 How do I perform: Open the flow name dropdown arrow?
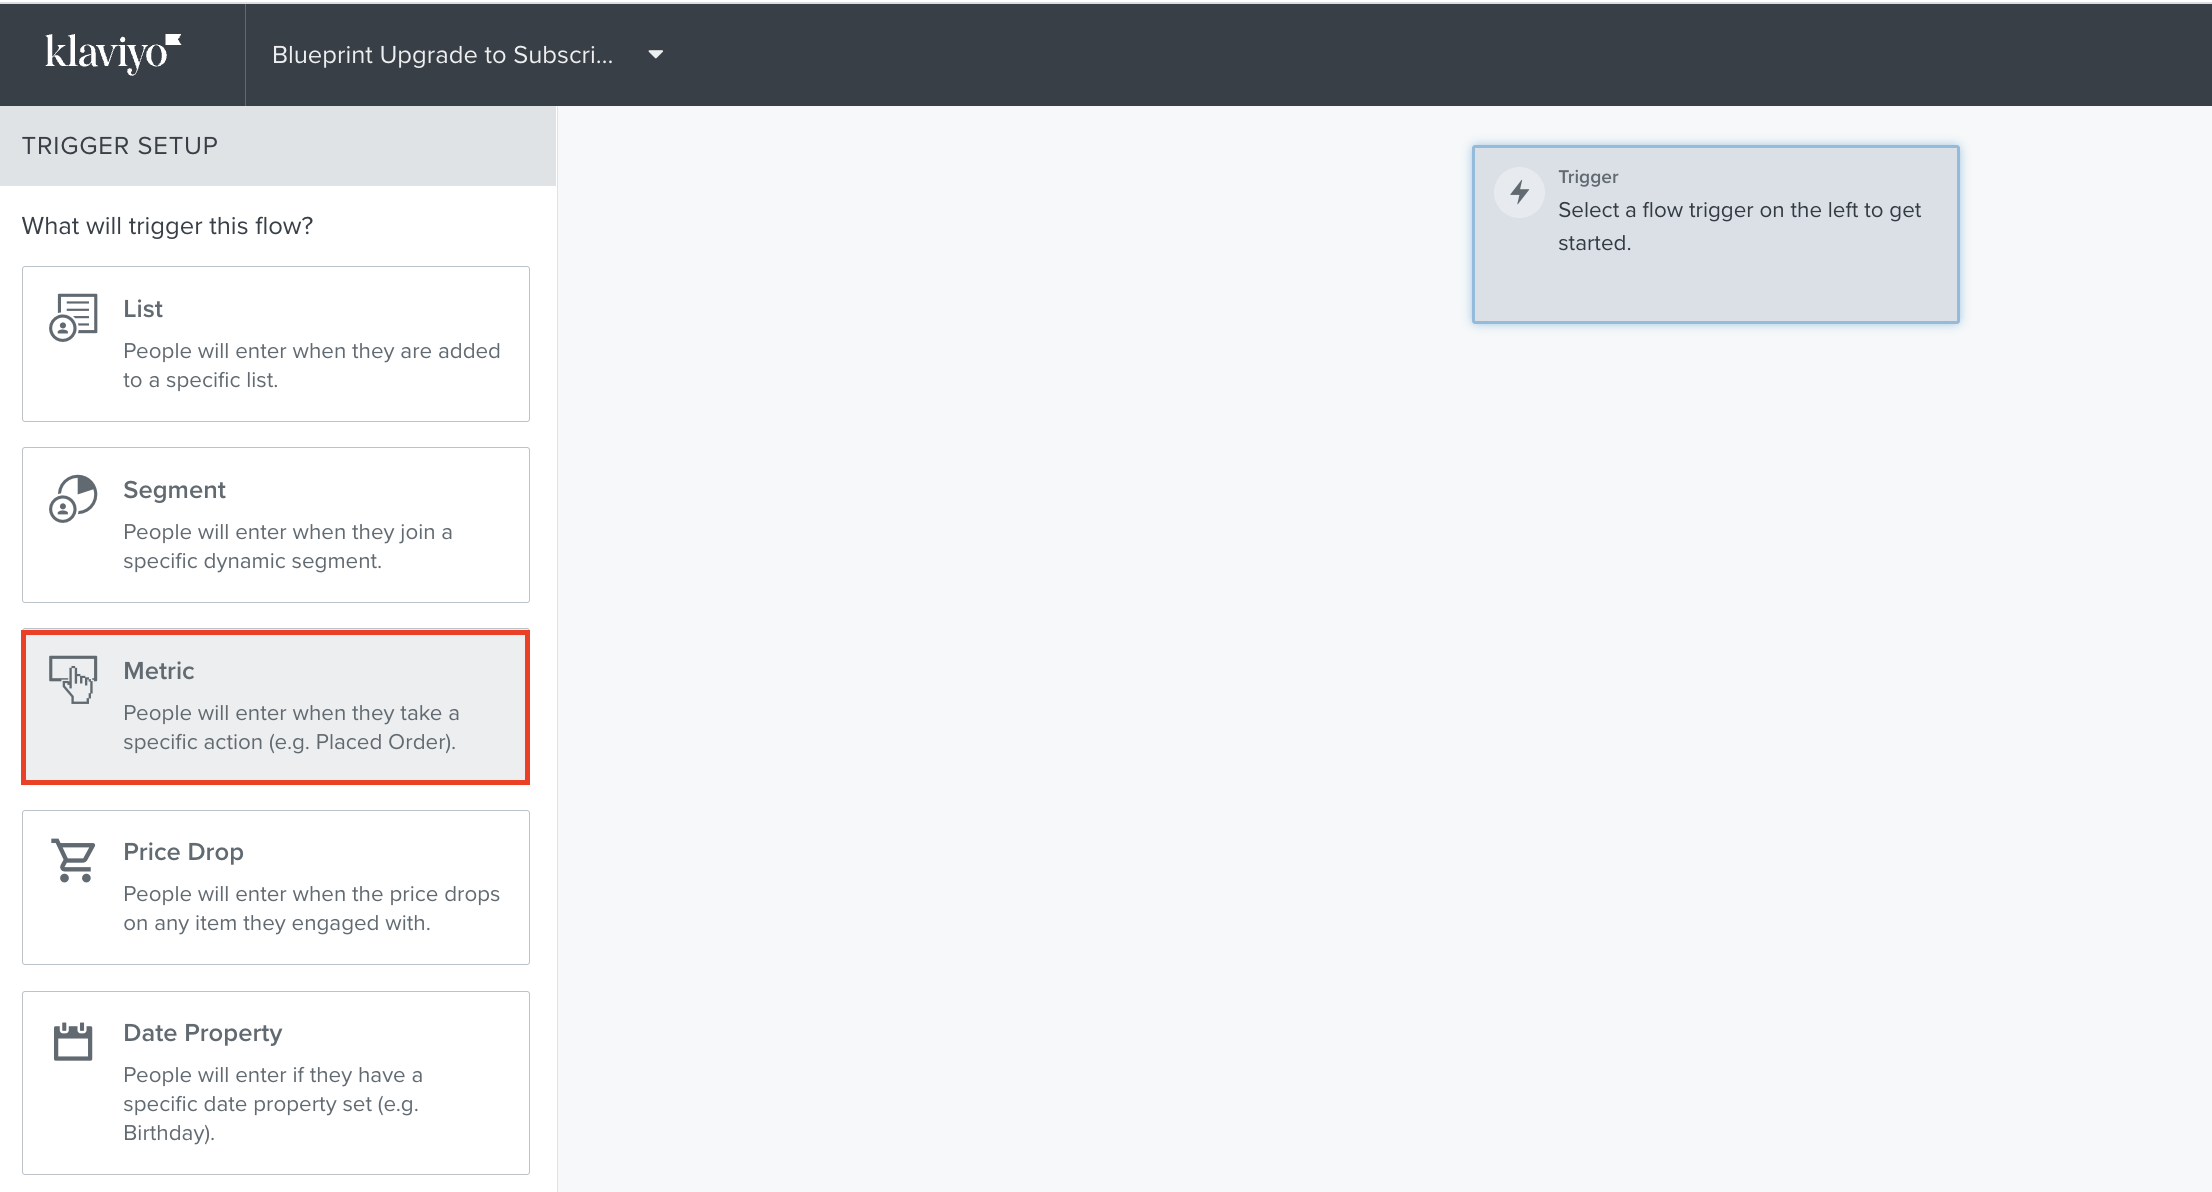pyautogui.click(x=656, y=55)
